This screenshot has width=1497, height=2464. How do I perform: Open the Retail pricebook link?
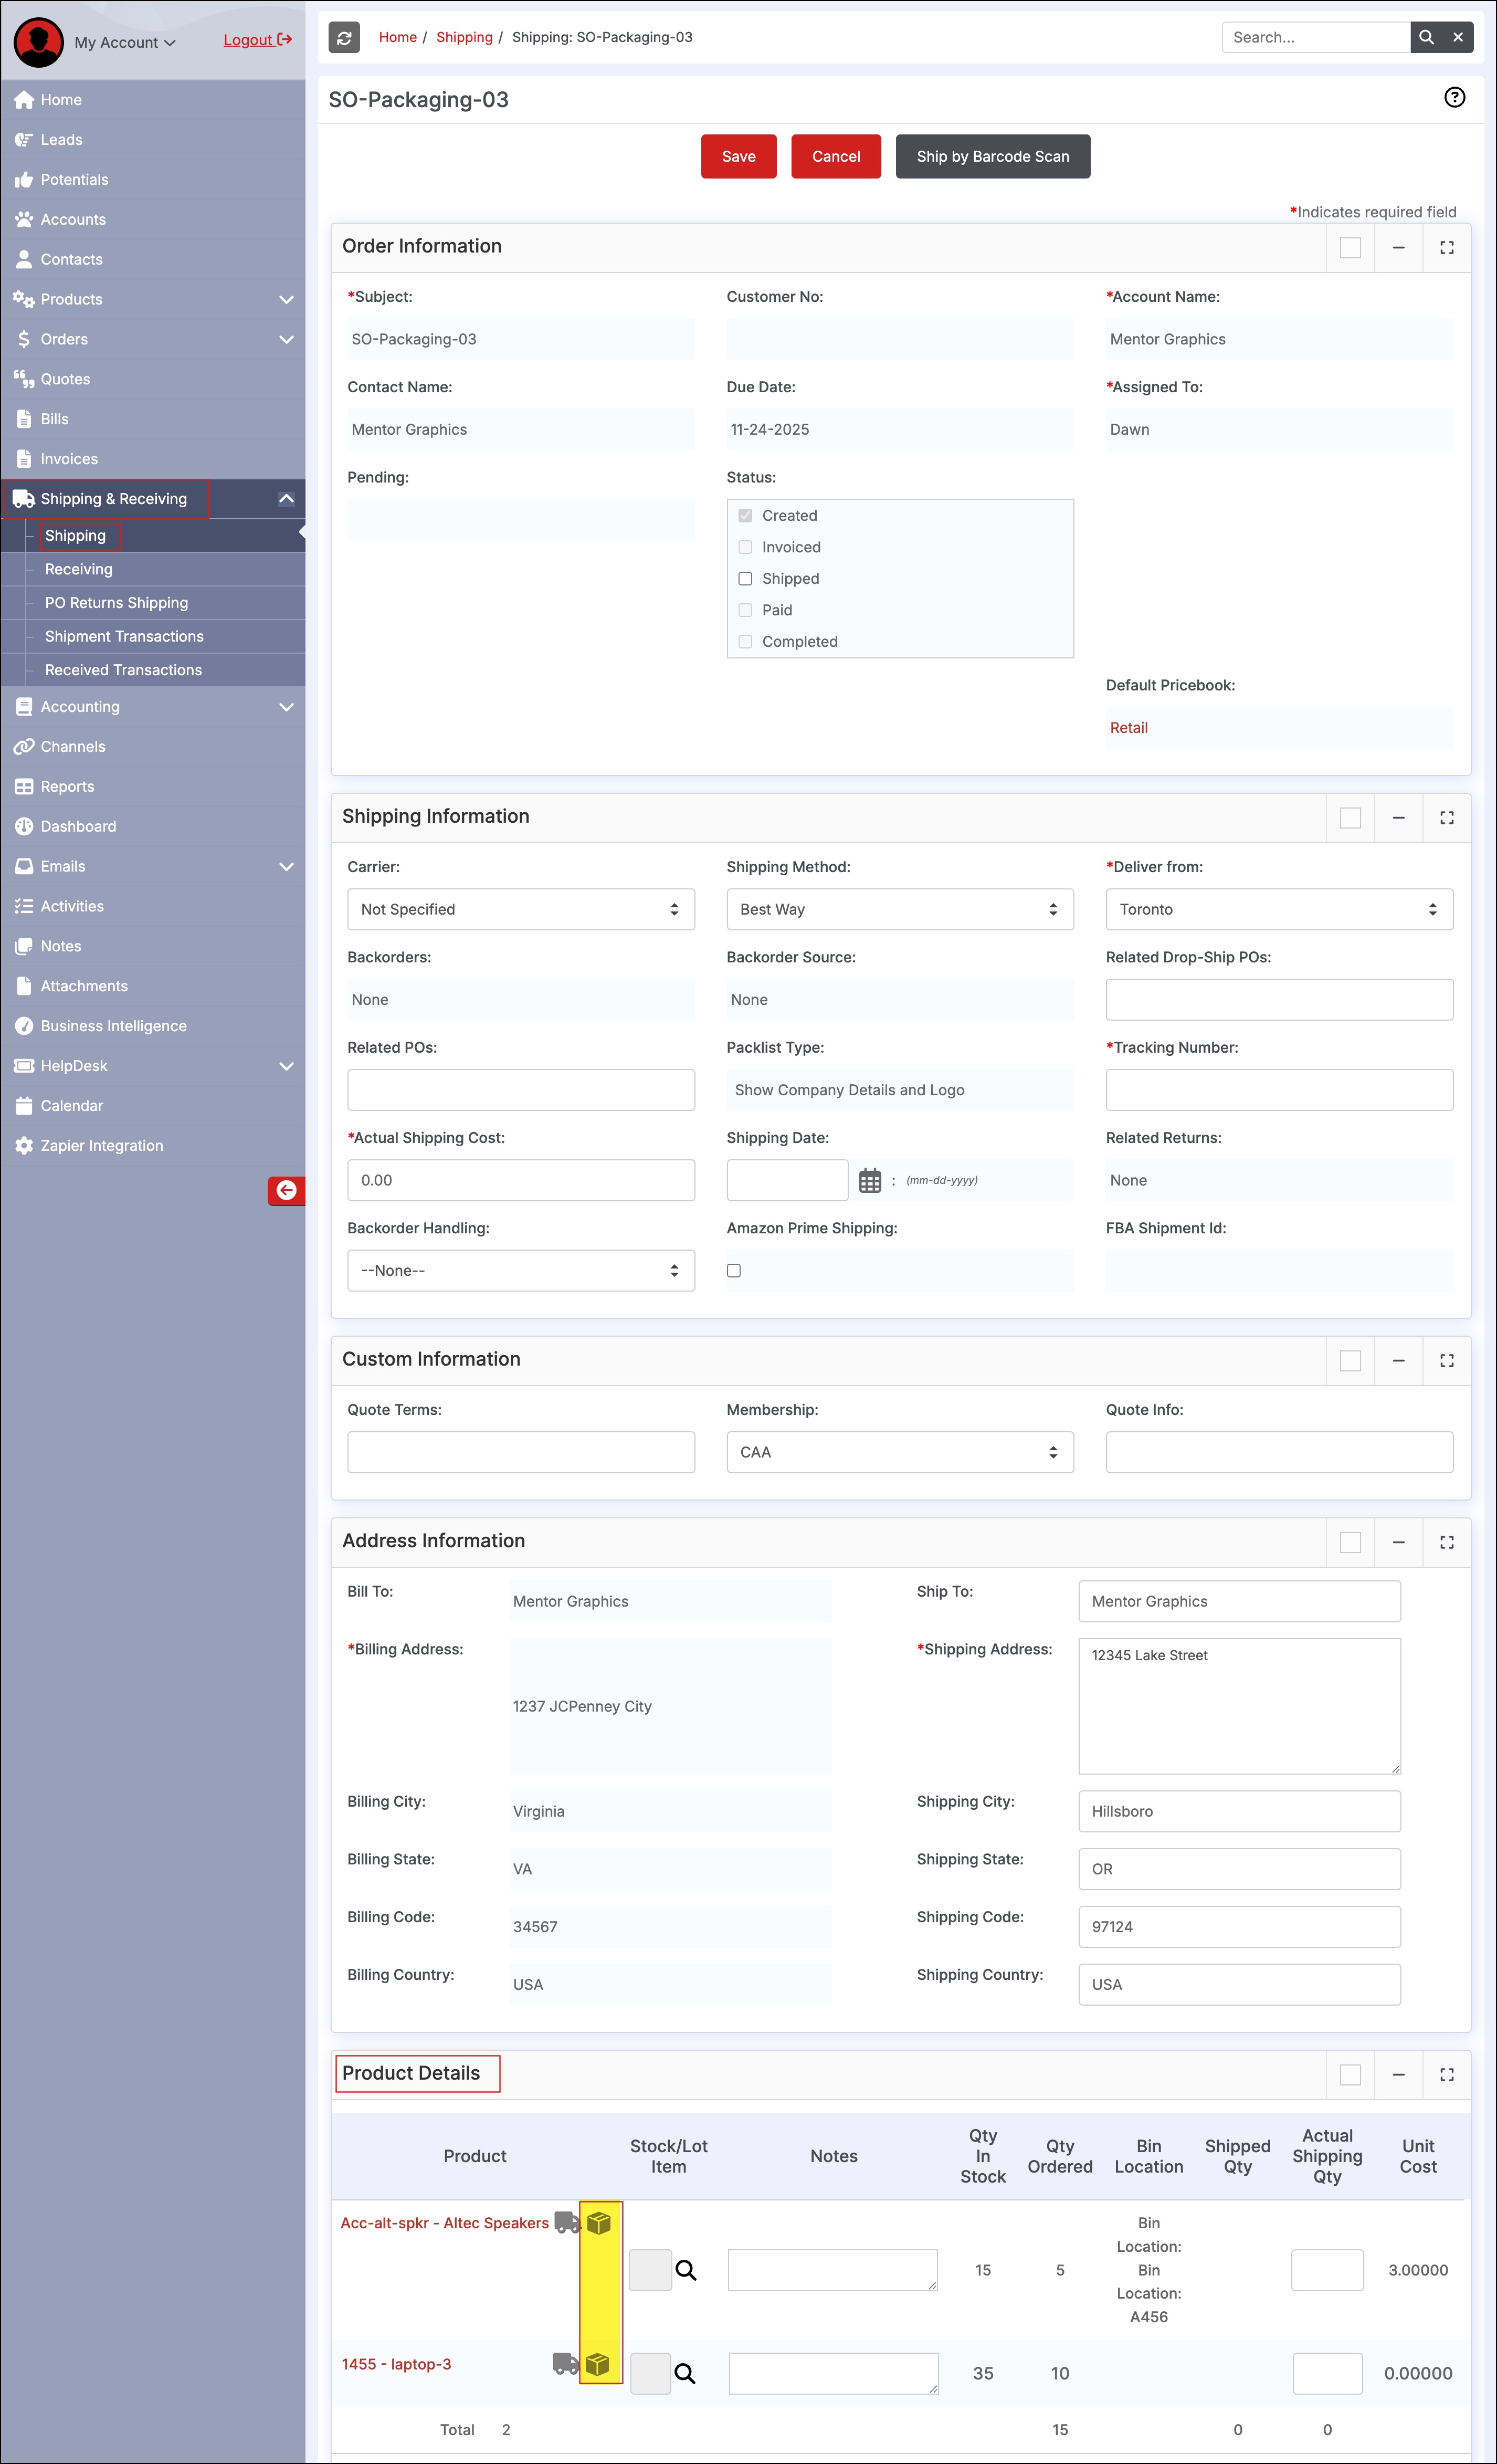click(x=1128, y=728)
